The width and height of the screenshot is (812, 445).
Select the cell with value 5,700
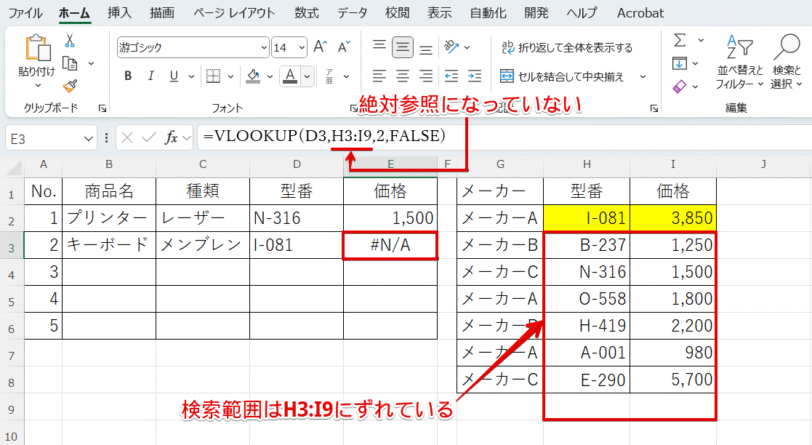point(673,380)
